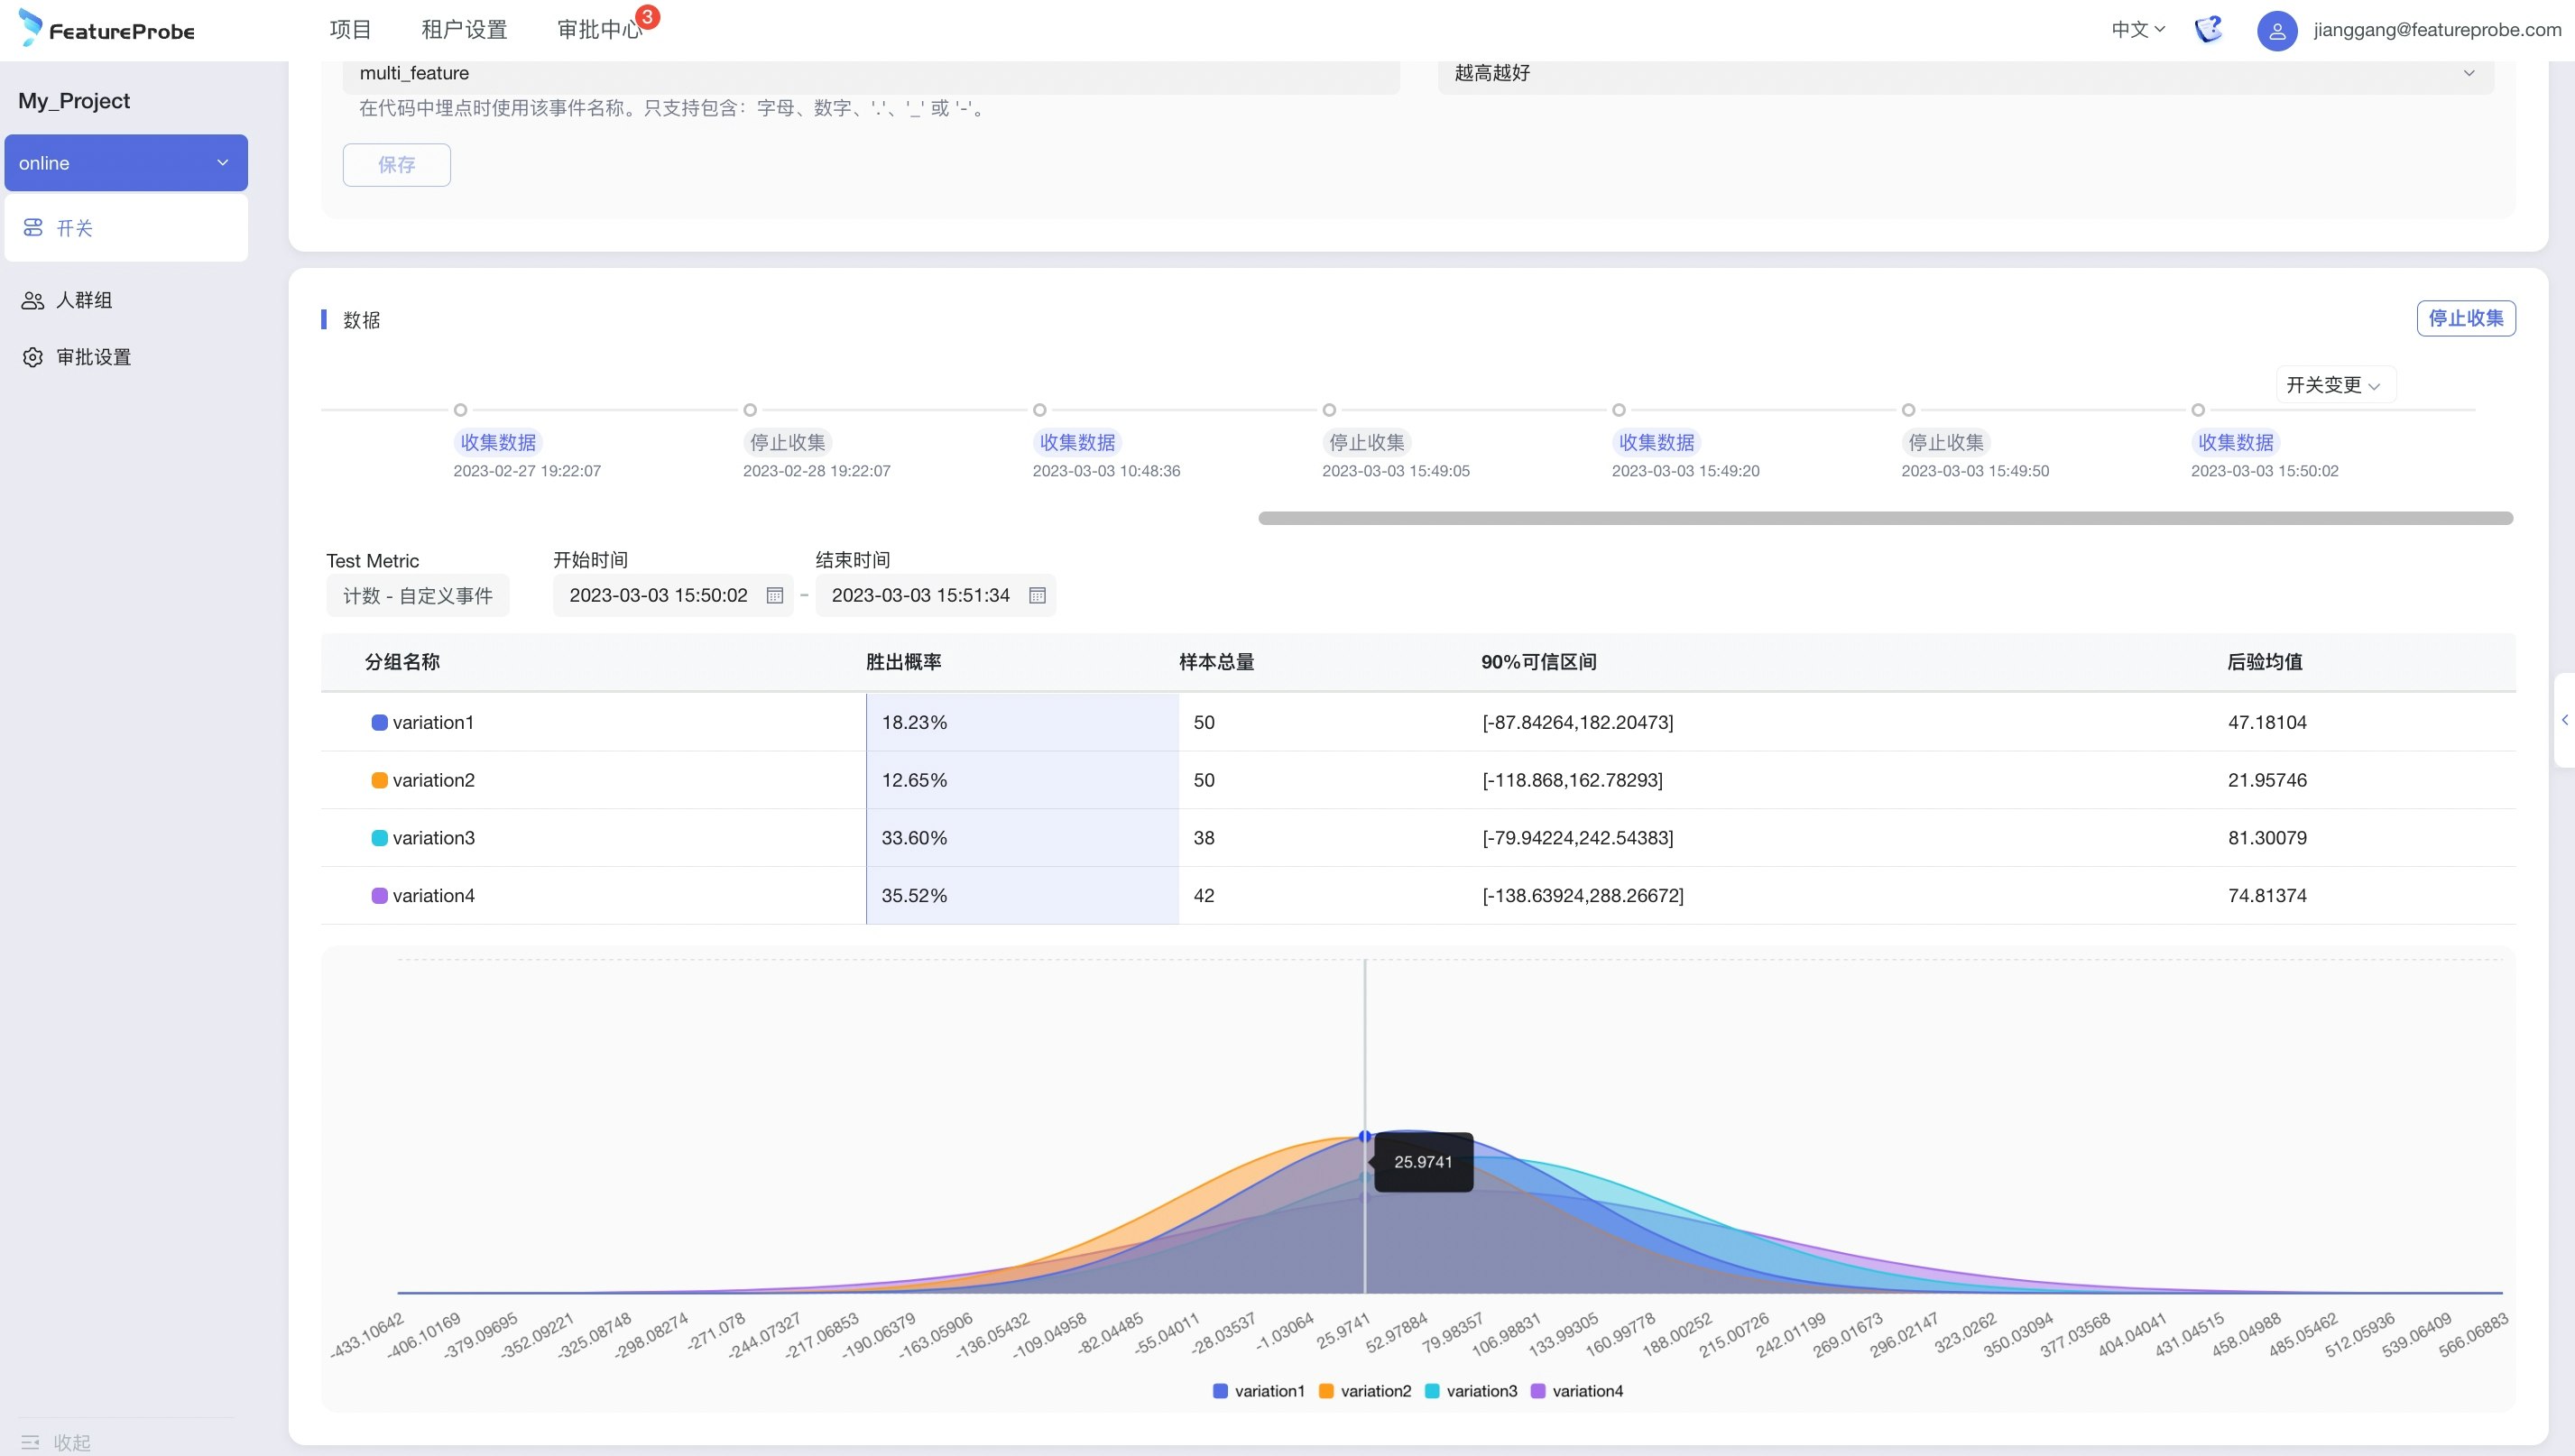Click timeline marker at 2023-03-03 15:50:02
2575x1456 pixels.
click(2198, 410)
